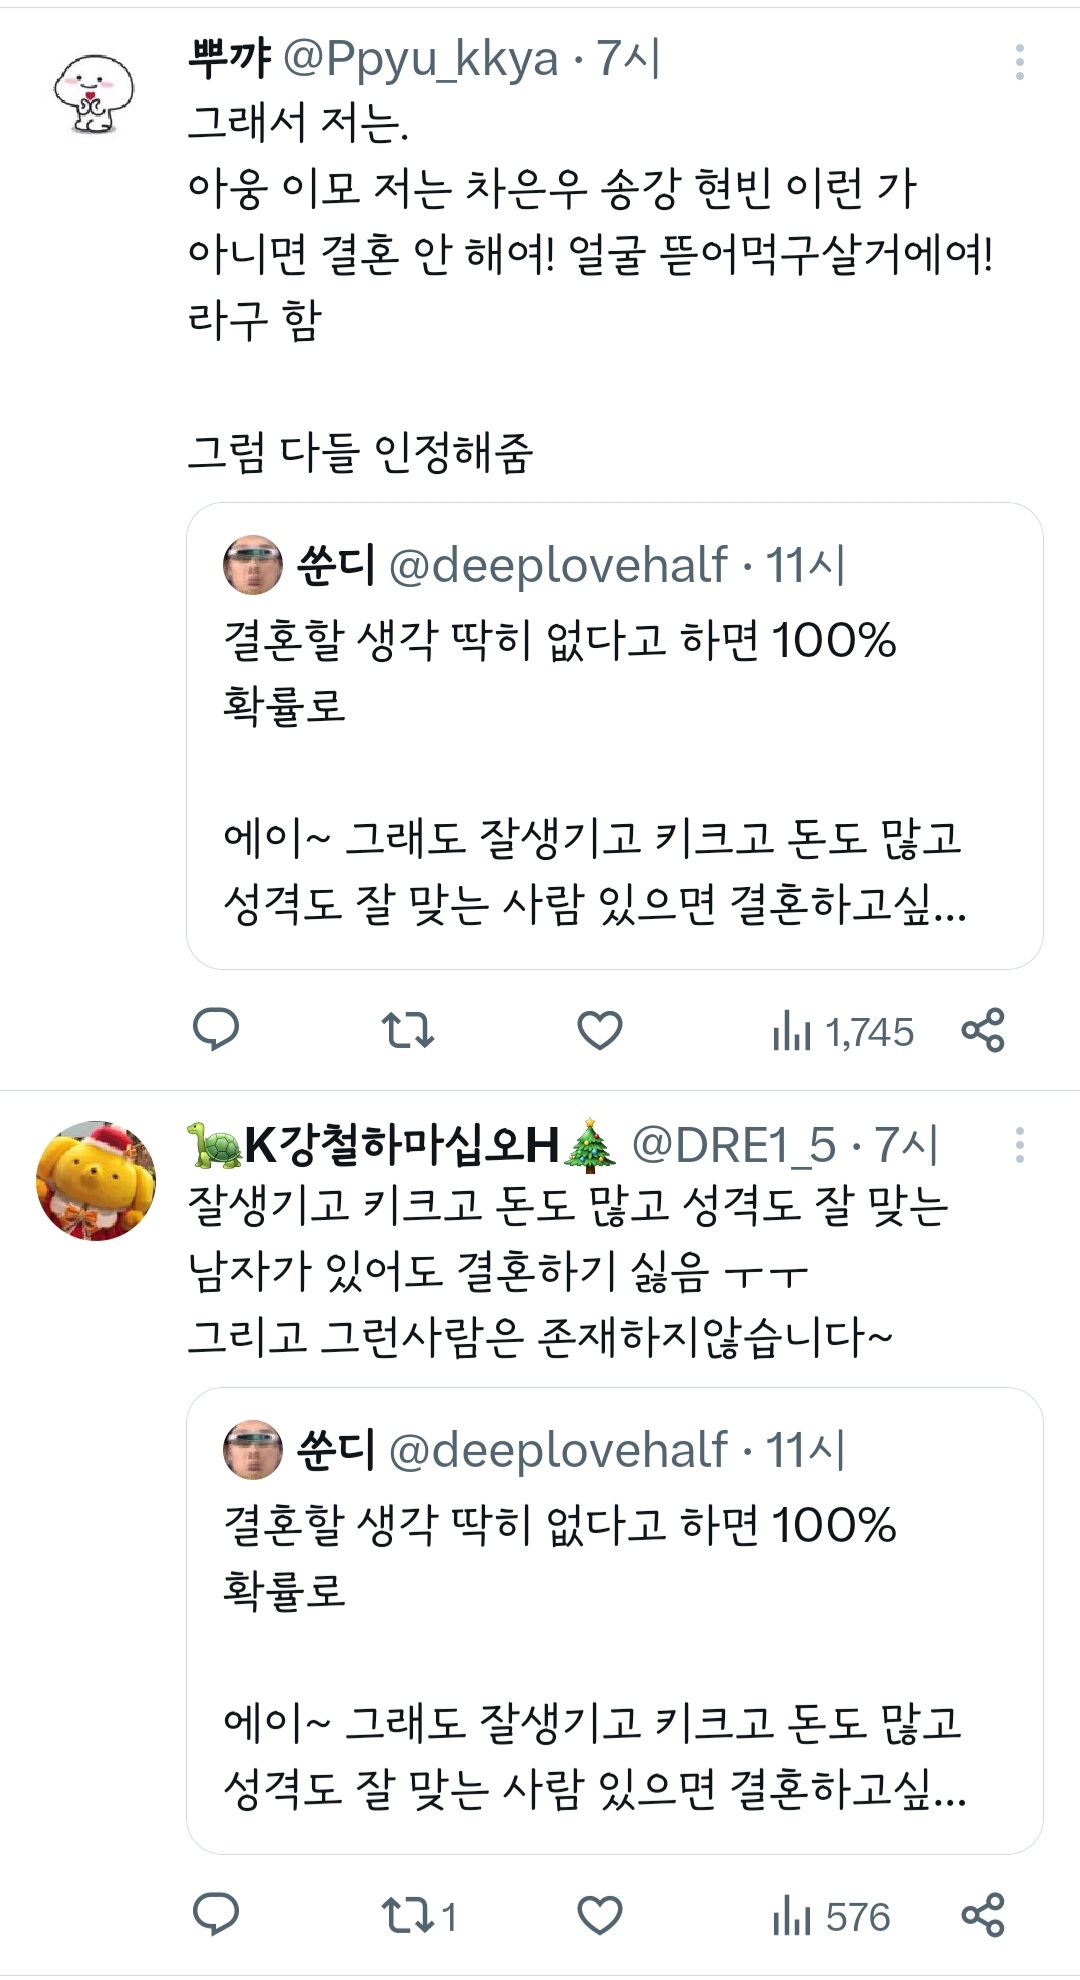The image size is (1080, 1980).
Task: Open @DRE1_5 username link
Action: 734,1145
